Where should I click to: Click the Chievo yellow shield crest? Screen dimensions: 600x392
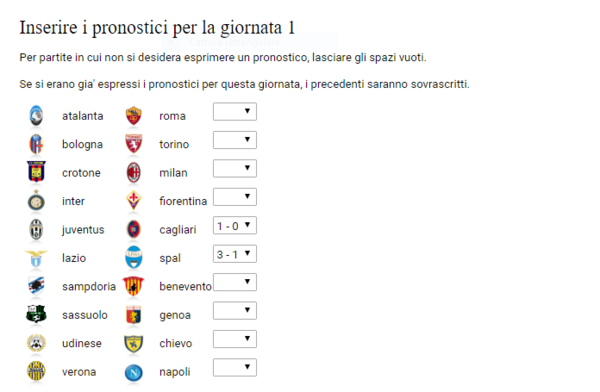coord(134,343)
